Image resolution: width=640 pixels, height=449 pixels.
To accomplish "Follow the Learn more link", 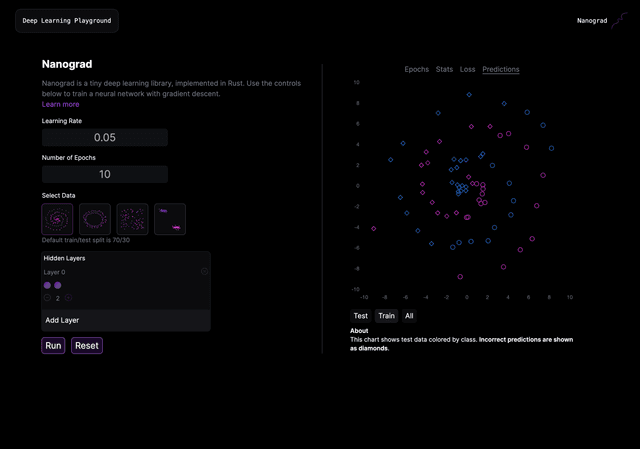I will coord(60,104).
